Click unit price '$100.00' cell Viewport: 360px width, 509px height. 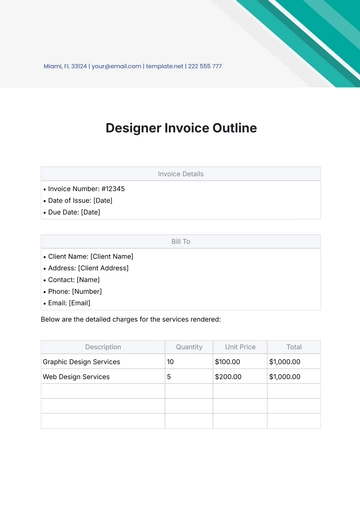[x=240, y=362]
